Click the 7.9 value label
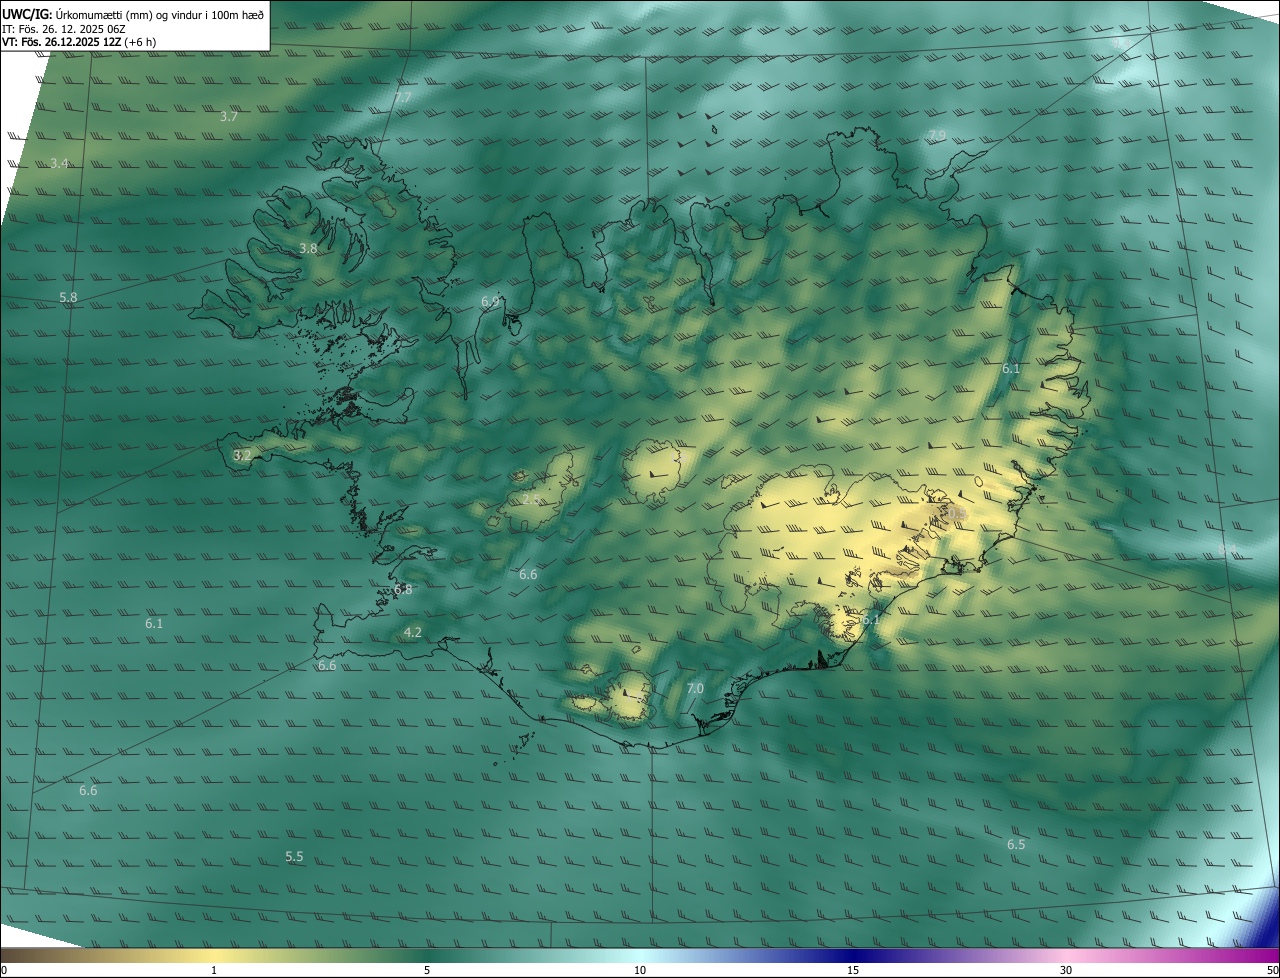Viewport: 1280px width, 978px height. [937, 135]
